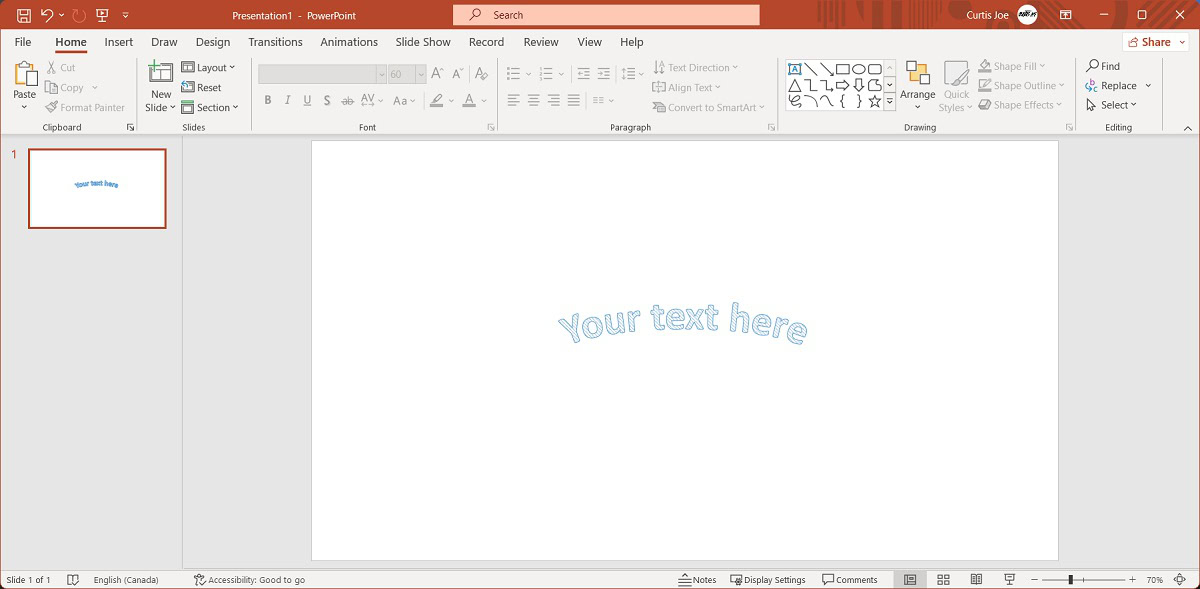Switch to Slide Sorter view icon
The image size is (1200, 589).
(943, 580)
